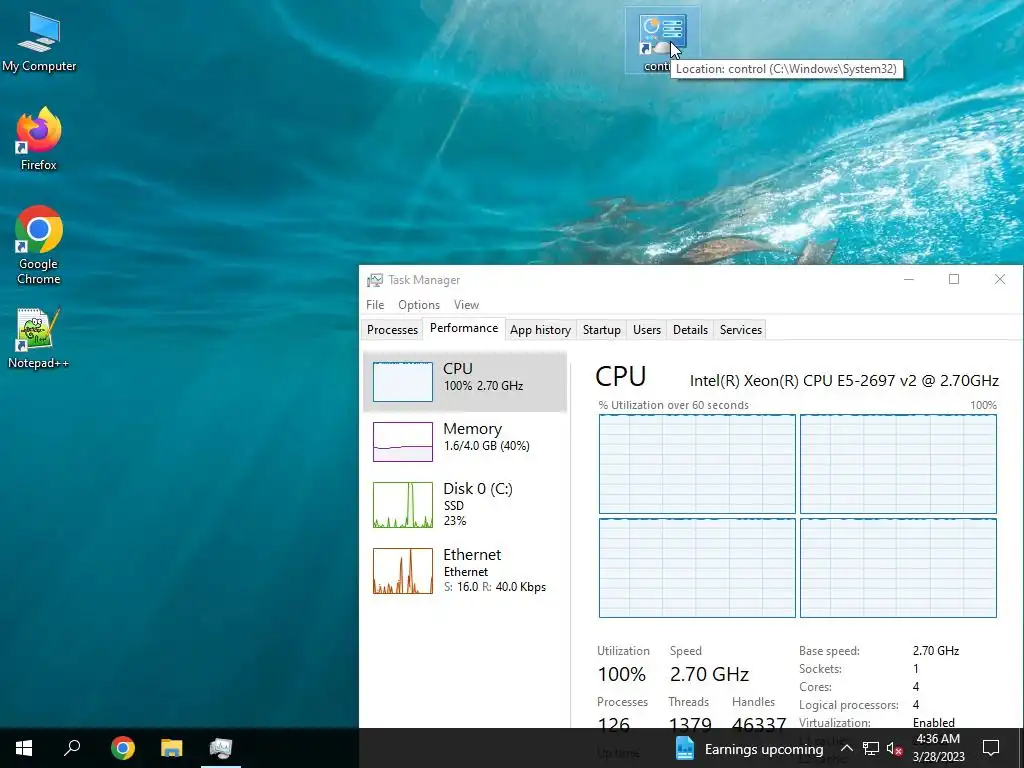The image size is (1024, 768).
Task: Click the Virtualization Enabled value
Action: (934, 723)
